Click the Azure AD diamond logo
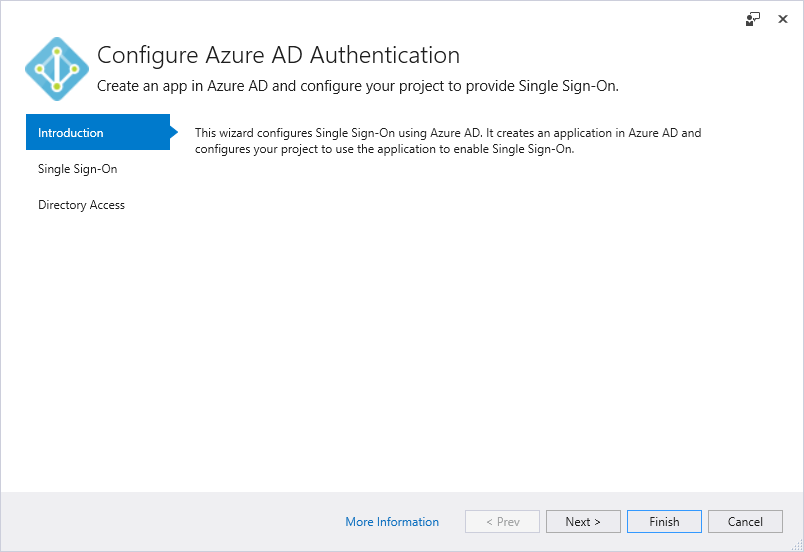The height and width of the screenshot is (552, 804). tap(57, 69)
